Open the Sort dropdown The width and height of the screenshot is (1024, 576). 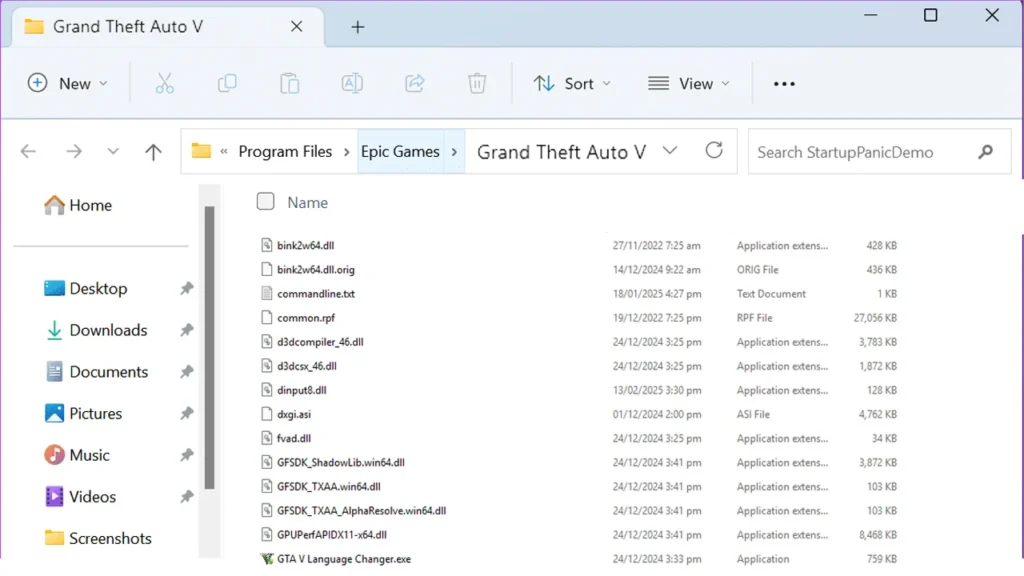point(573,83)
